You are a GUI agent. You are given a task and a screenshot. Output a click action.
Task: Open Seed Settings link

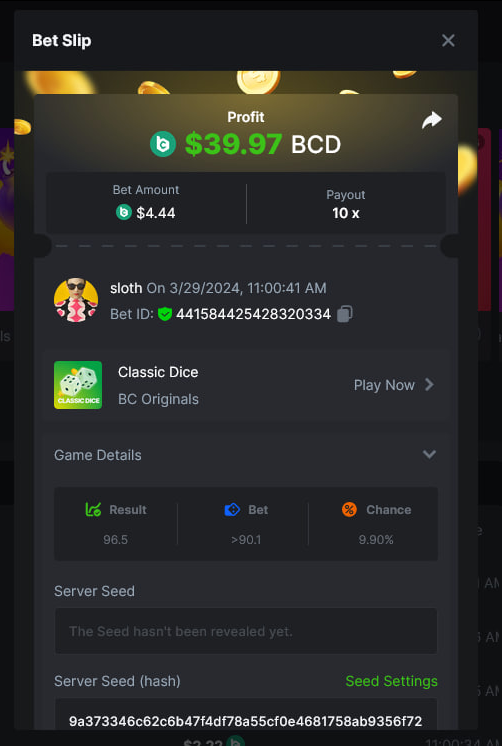click(392, 681)
